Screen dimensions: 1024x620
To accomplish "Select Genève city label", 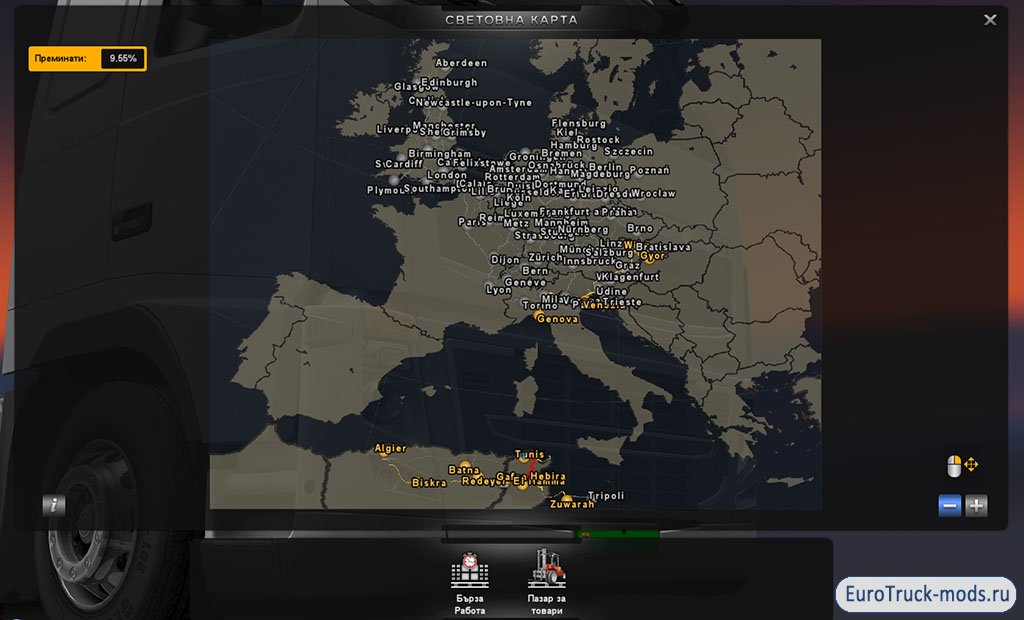I will (525, 282).
